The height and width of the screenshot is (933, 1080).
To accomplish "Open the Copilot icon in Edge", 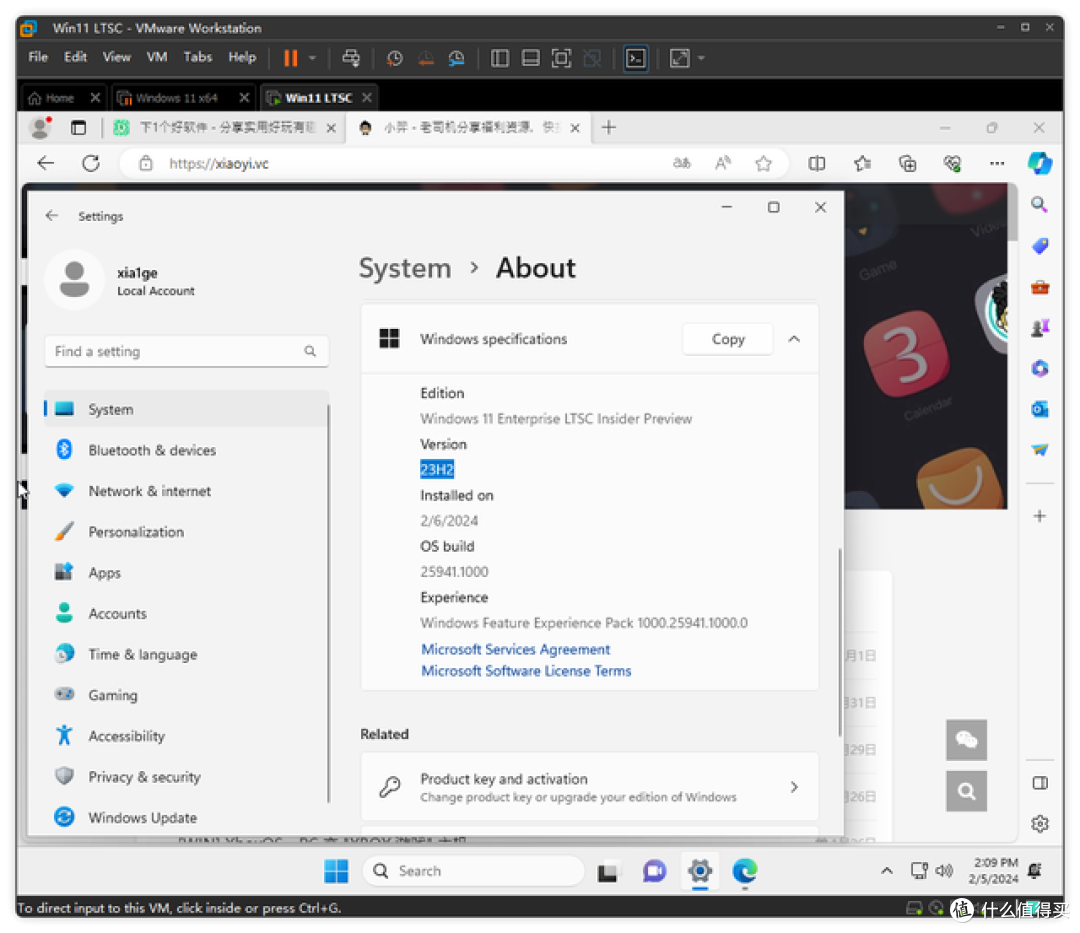I will pyautogui.click(x=1039, y=164).
